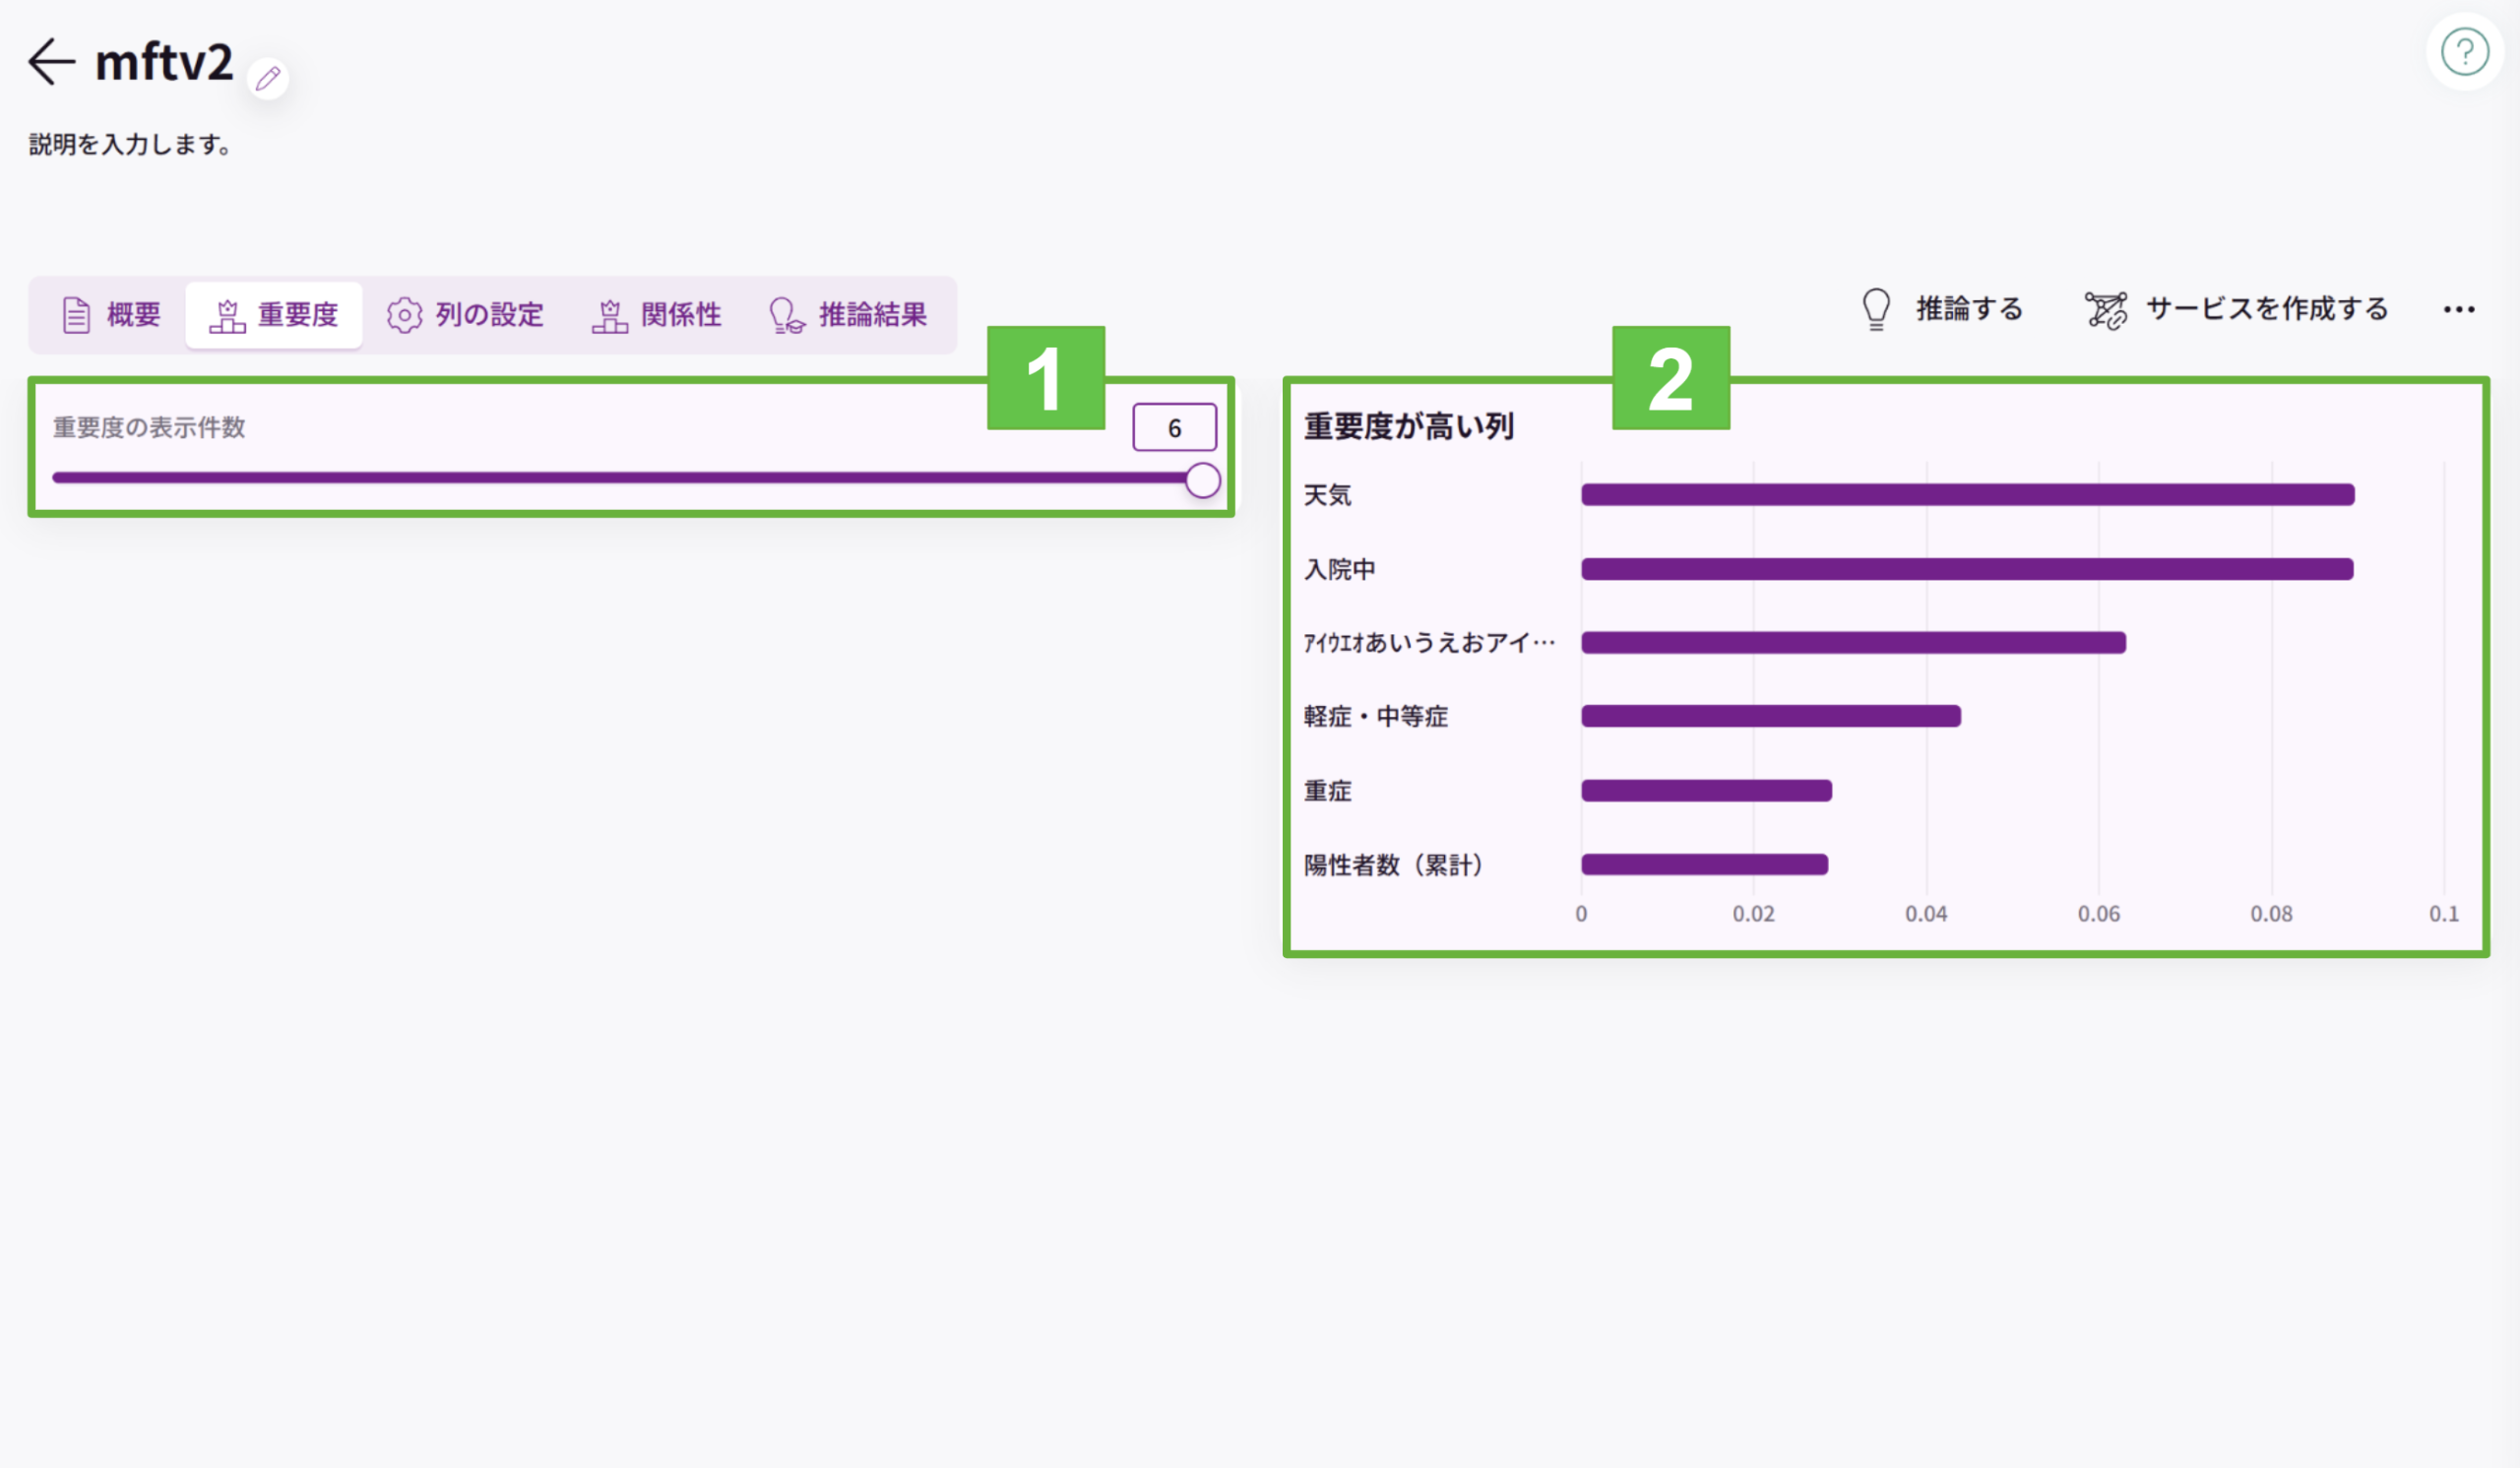The image size is (2520, 1468).
Task: Click the lightbulb icon on the 推論結果 tab
Action: point(786,315)
